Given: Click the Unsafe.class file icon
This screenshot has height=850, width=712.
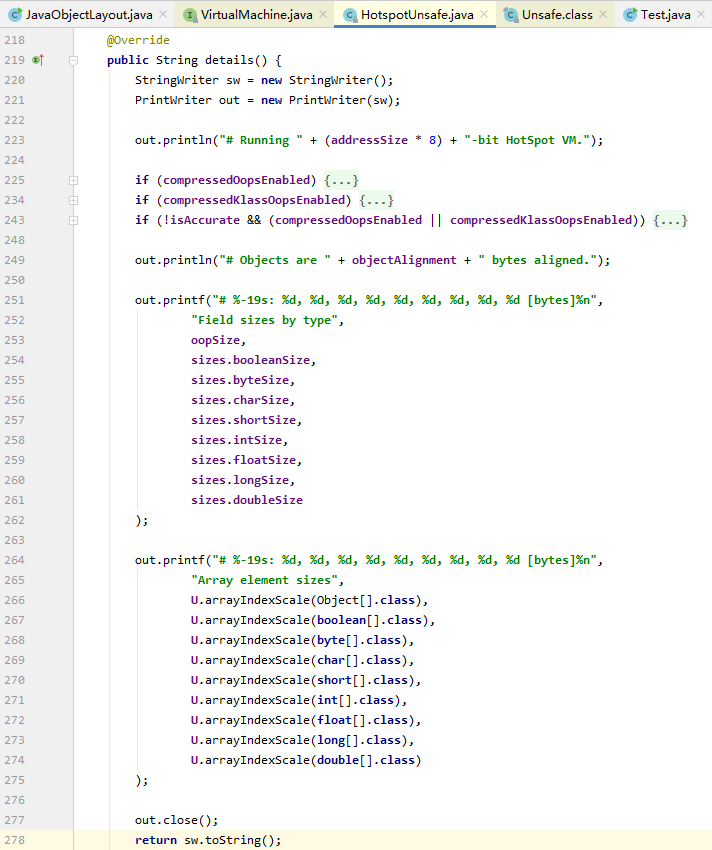Looking at the screenshot, I should click(510, 15).
